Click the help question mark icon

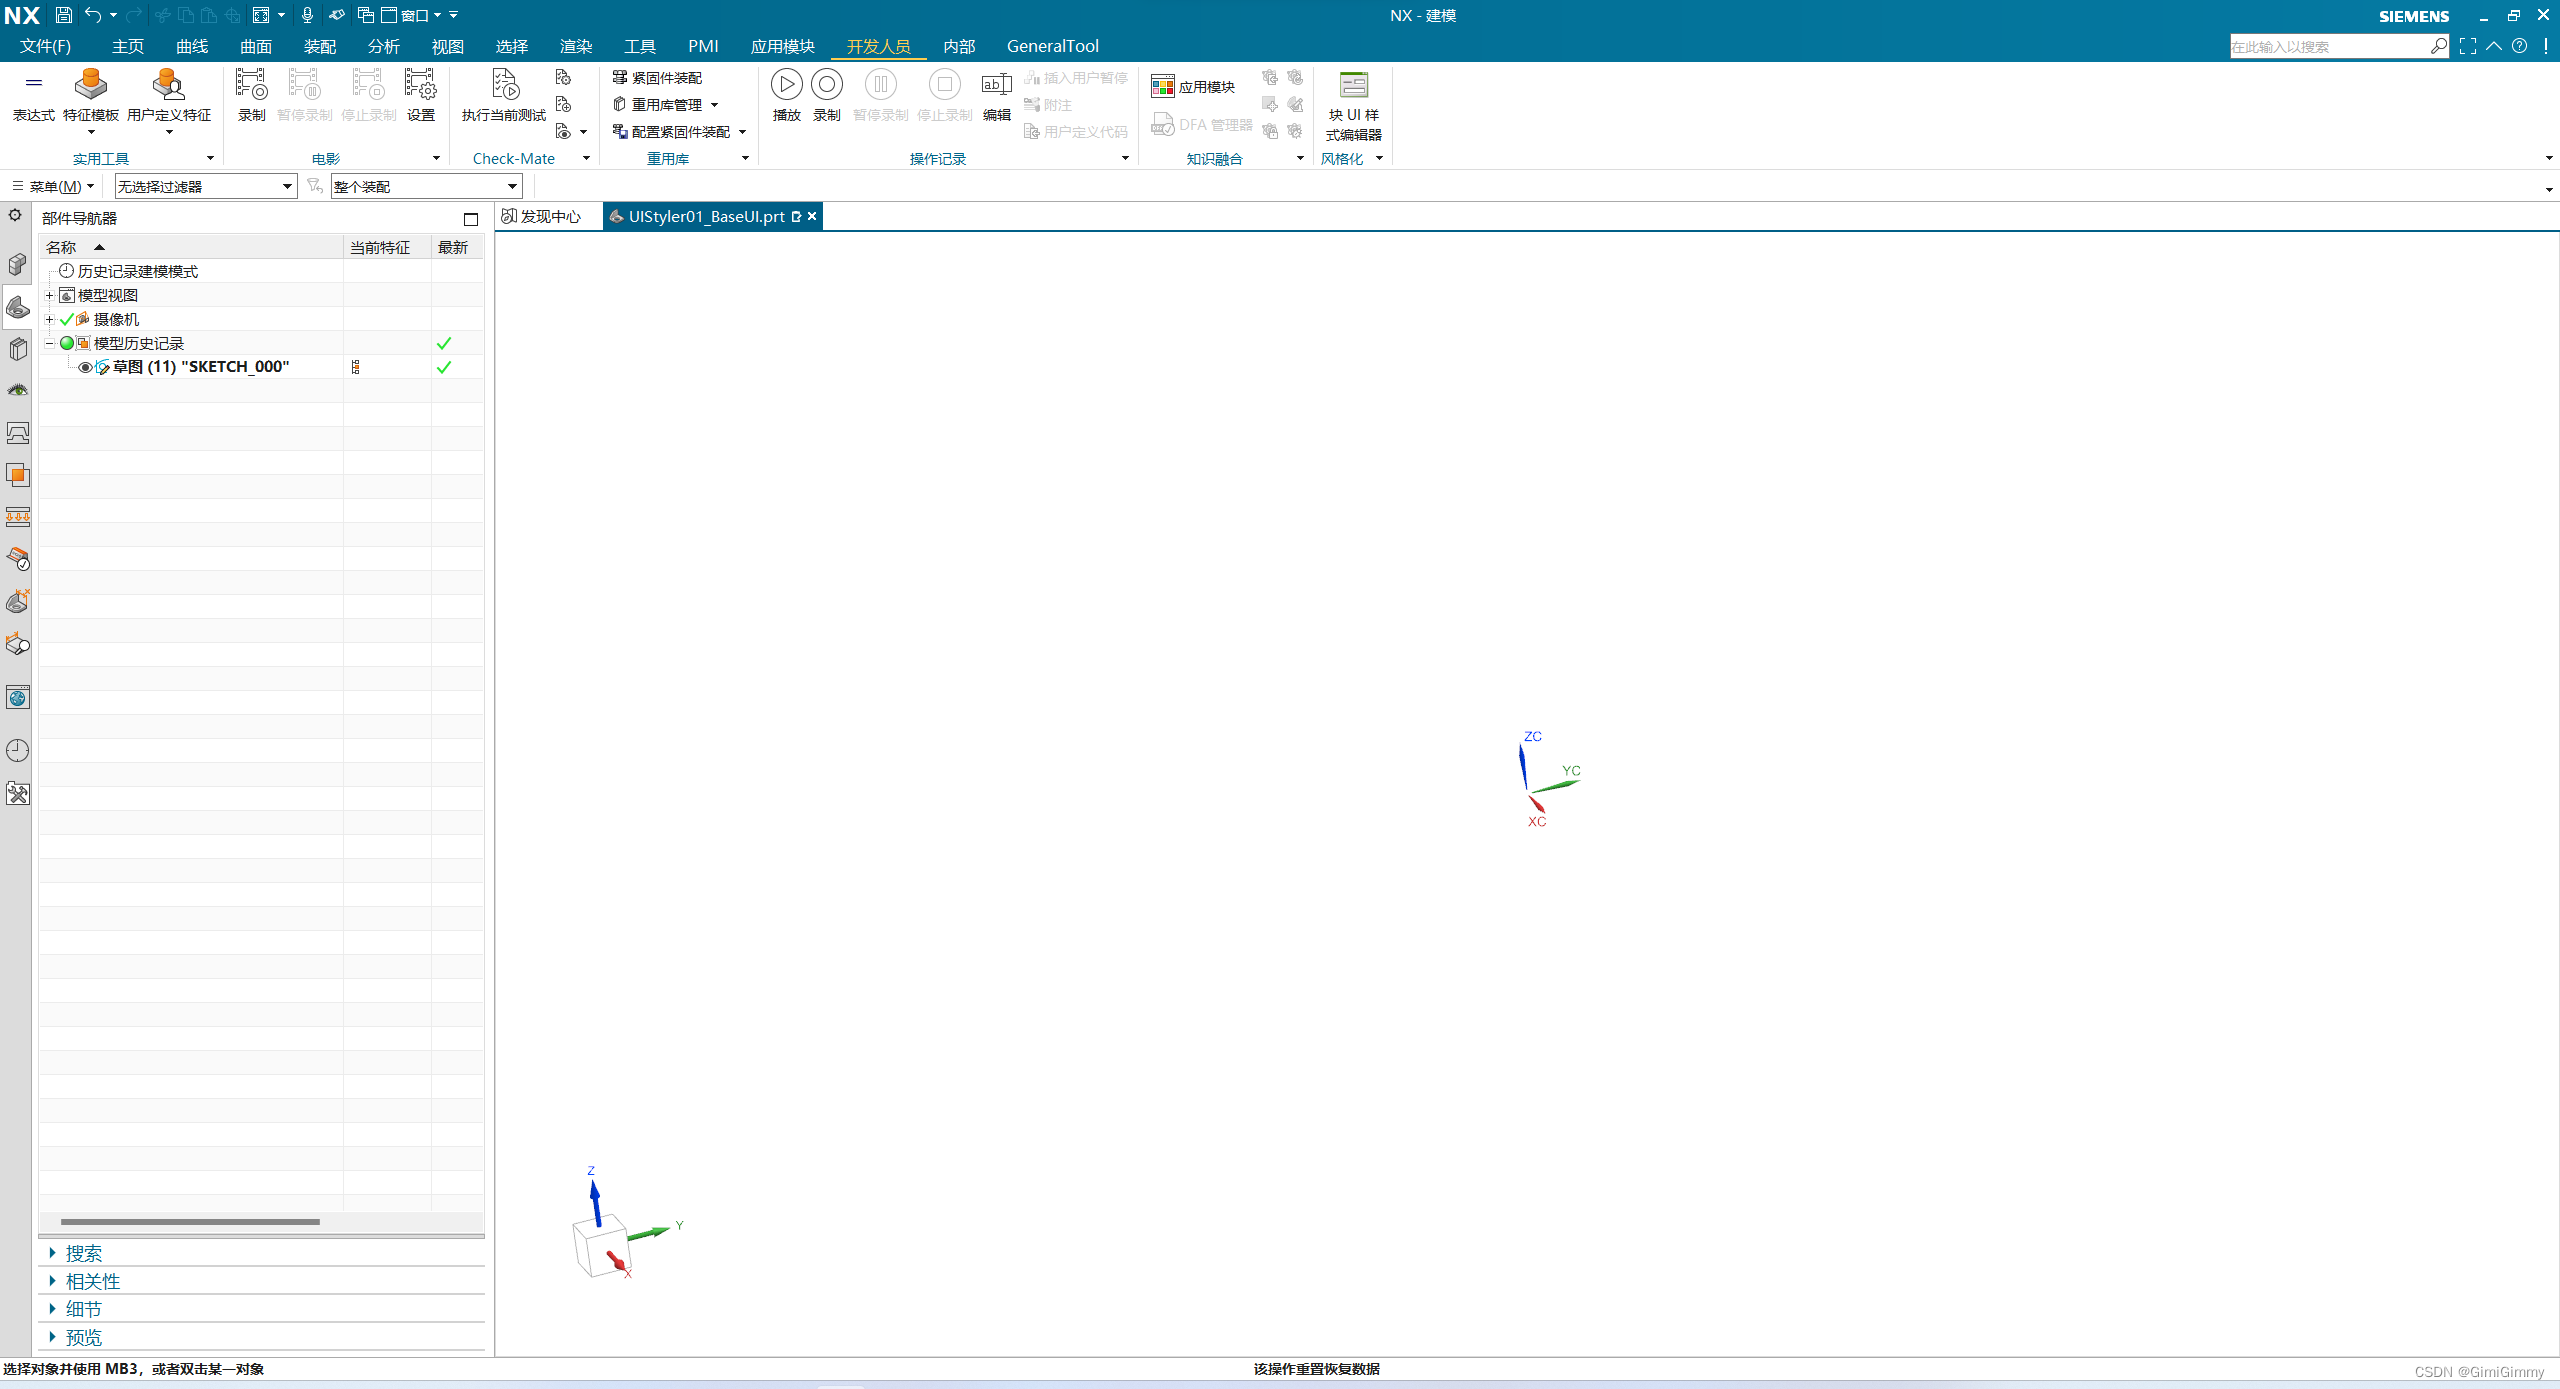point(2520,46)
